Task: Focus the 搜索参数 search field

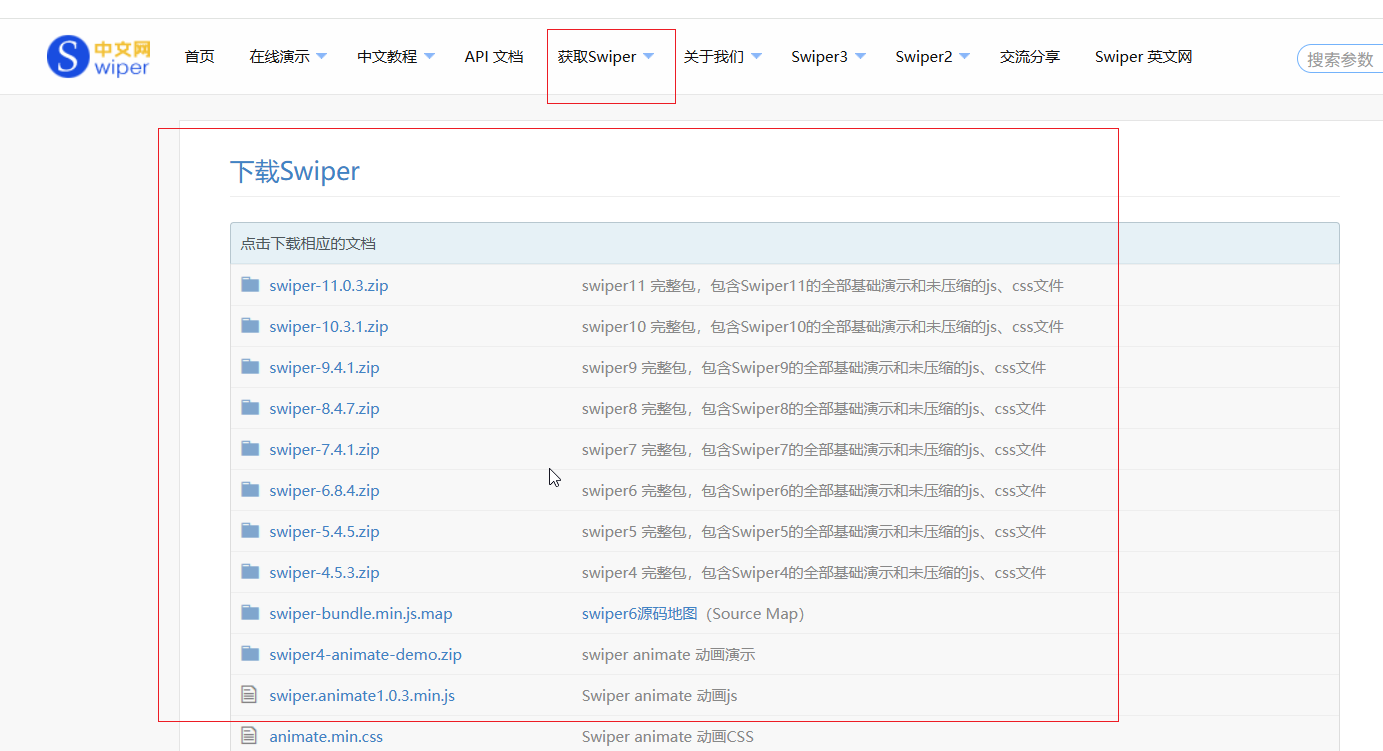Action: click(1340, 59)
